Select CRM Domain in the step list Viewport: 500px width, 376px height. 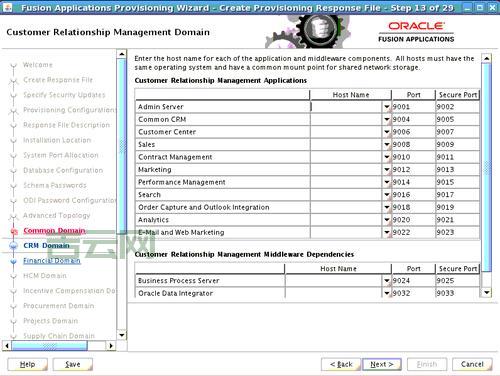coord(46,246)
